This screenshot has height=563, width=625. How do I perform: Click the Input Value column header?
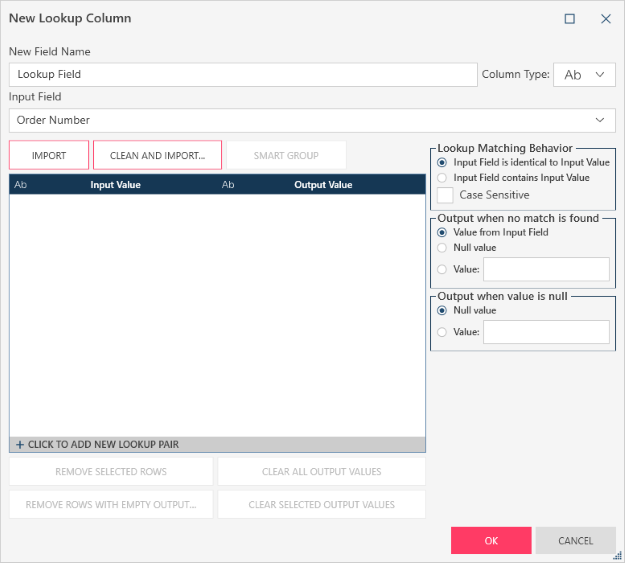click(x=115, y=185)
